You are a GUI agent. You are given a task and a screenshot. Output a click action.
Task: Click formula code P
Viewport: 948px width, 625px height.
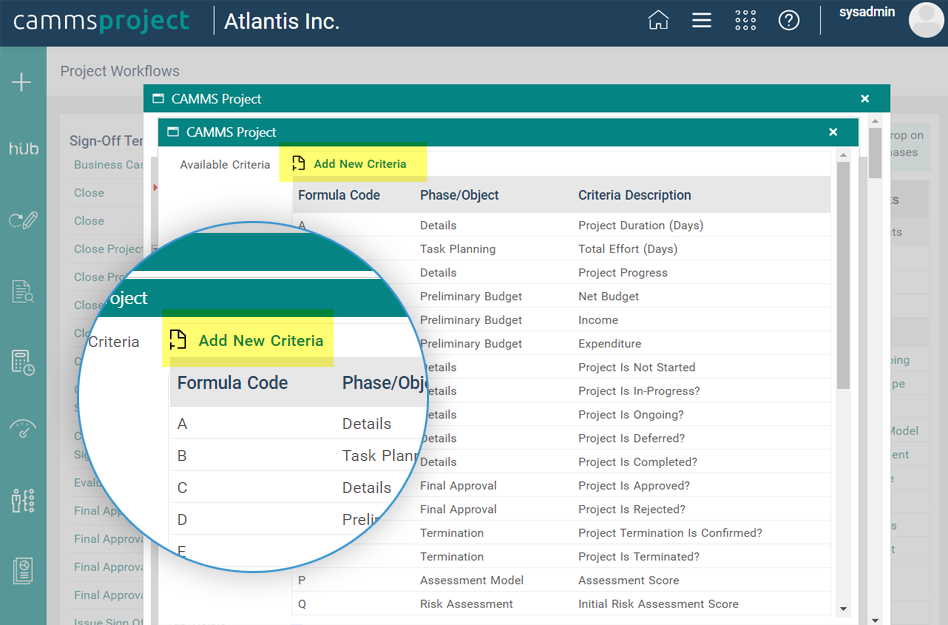click(x=302, y=580)
